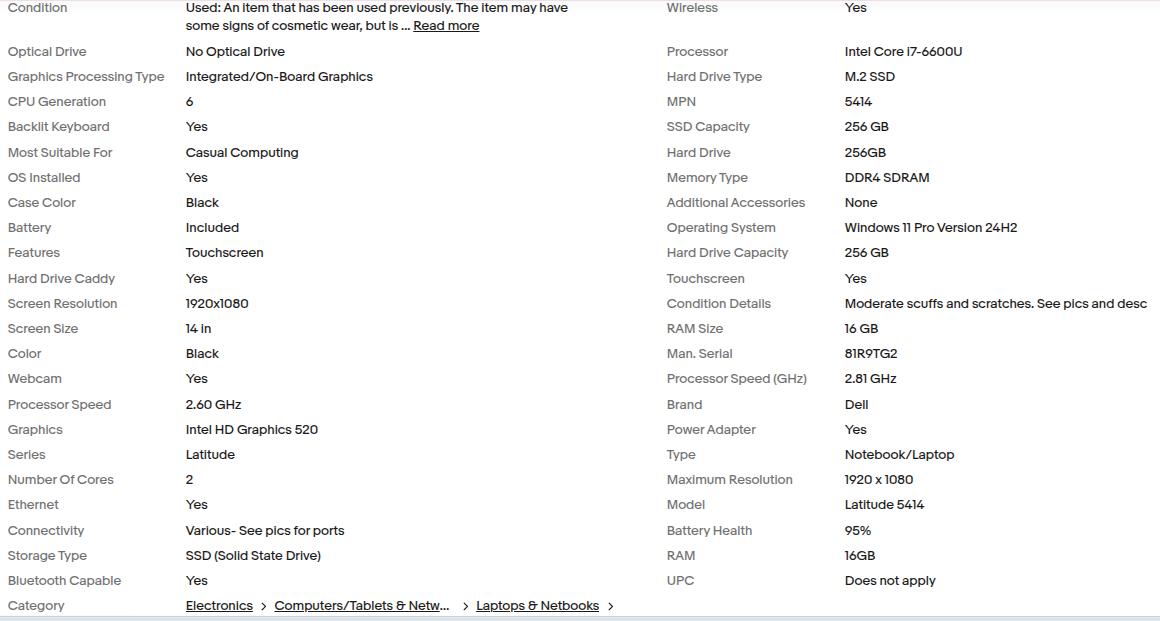Viewport: 1160px width, 621px height.
Task: Click the 'Man. Serial' label
Action: (x=699, y=354)
